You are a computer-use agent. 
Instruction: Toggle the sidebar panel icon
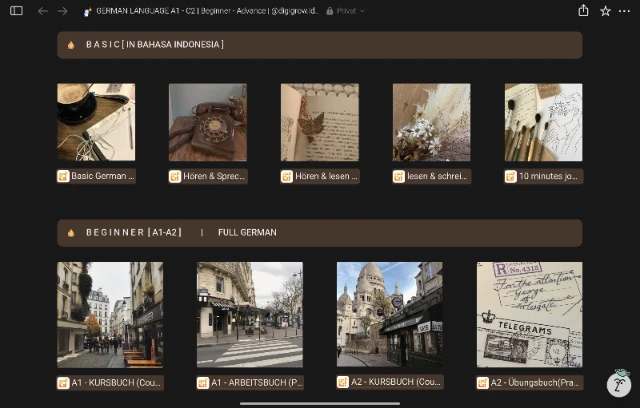pos(16,11)
